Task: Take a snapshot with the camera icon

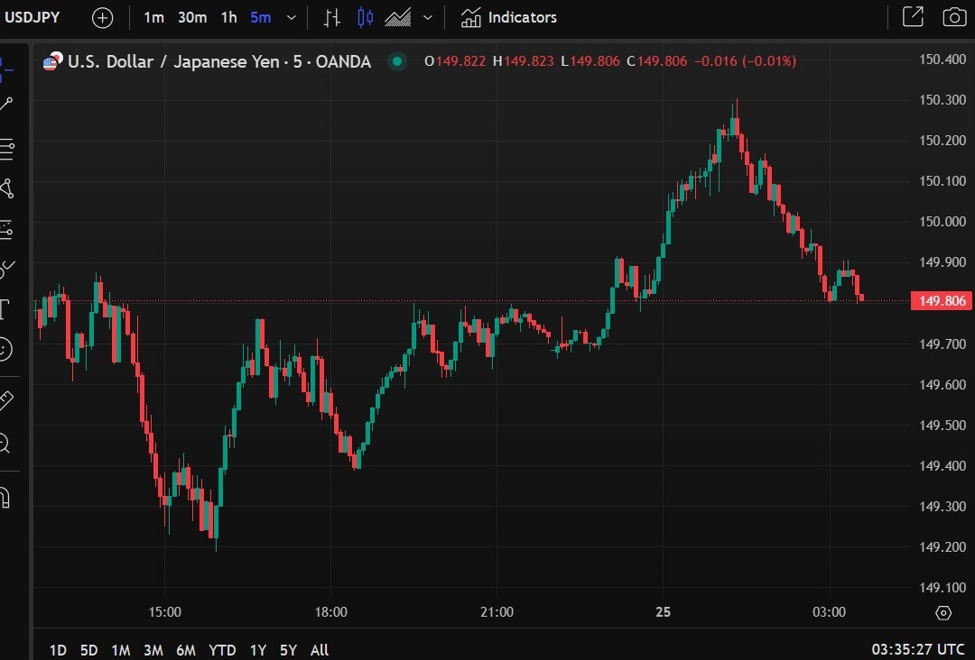Action: 954,17
